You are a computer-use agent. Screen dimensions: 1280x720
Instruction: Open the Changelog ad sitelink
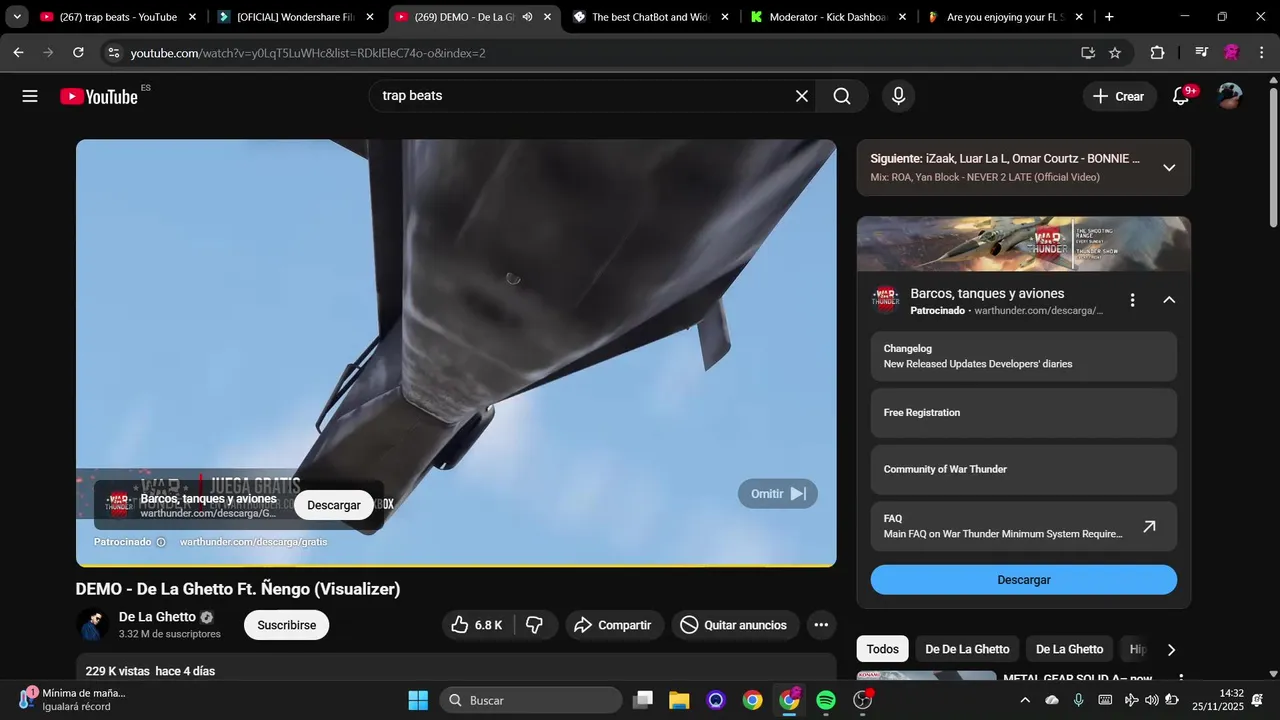tap(1023, 356)
